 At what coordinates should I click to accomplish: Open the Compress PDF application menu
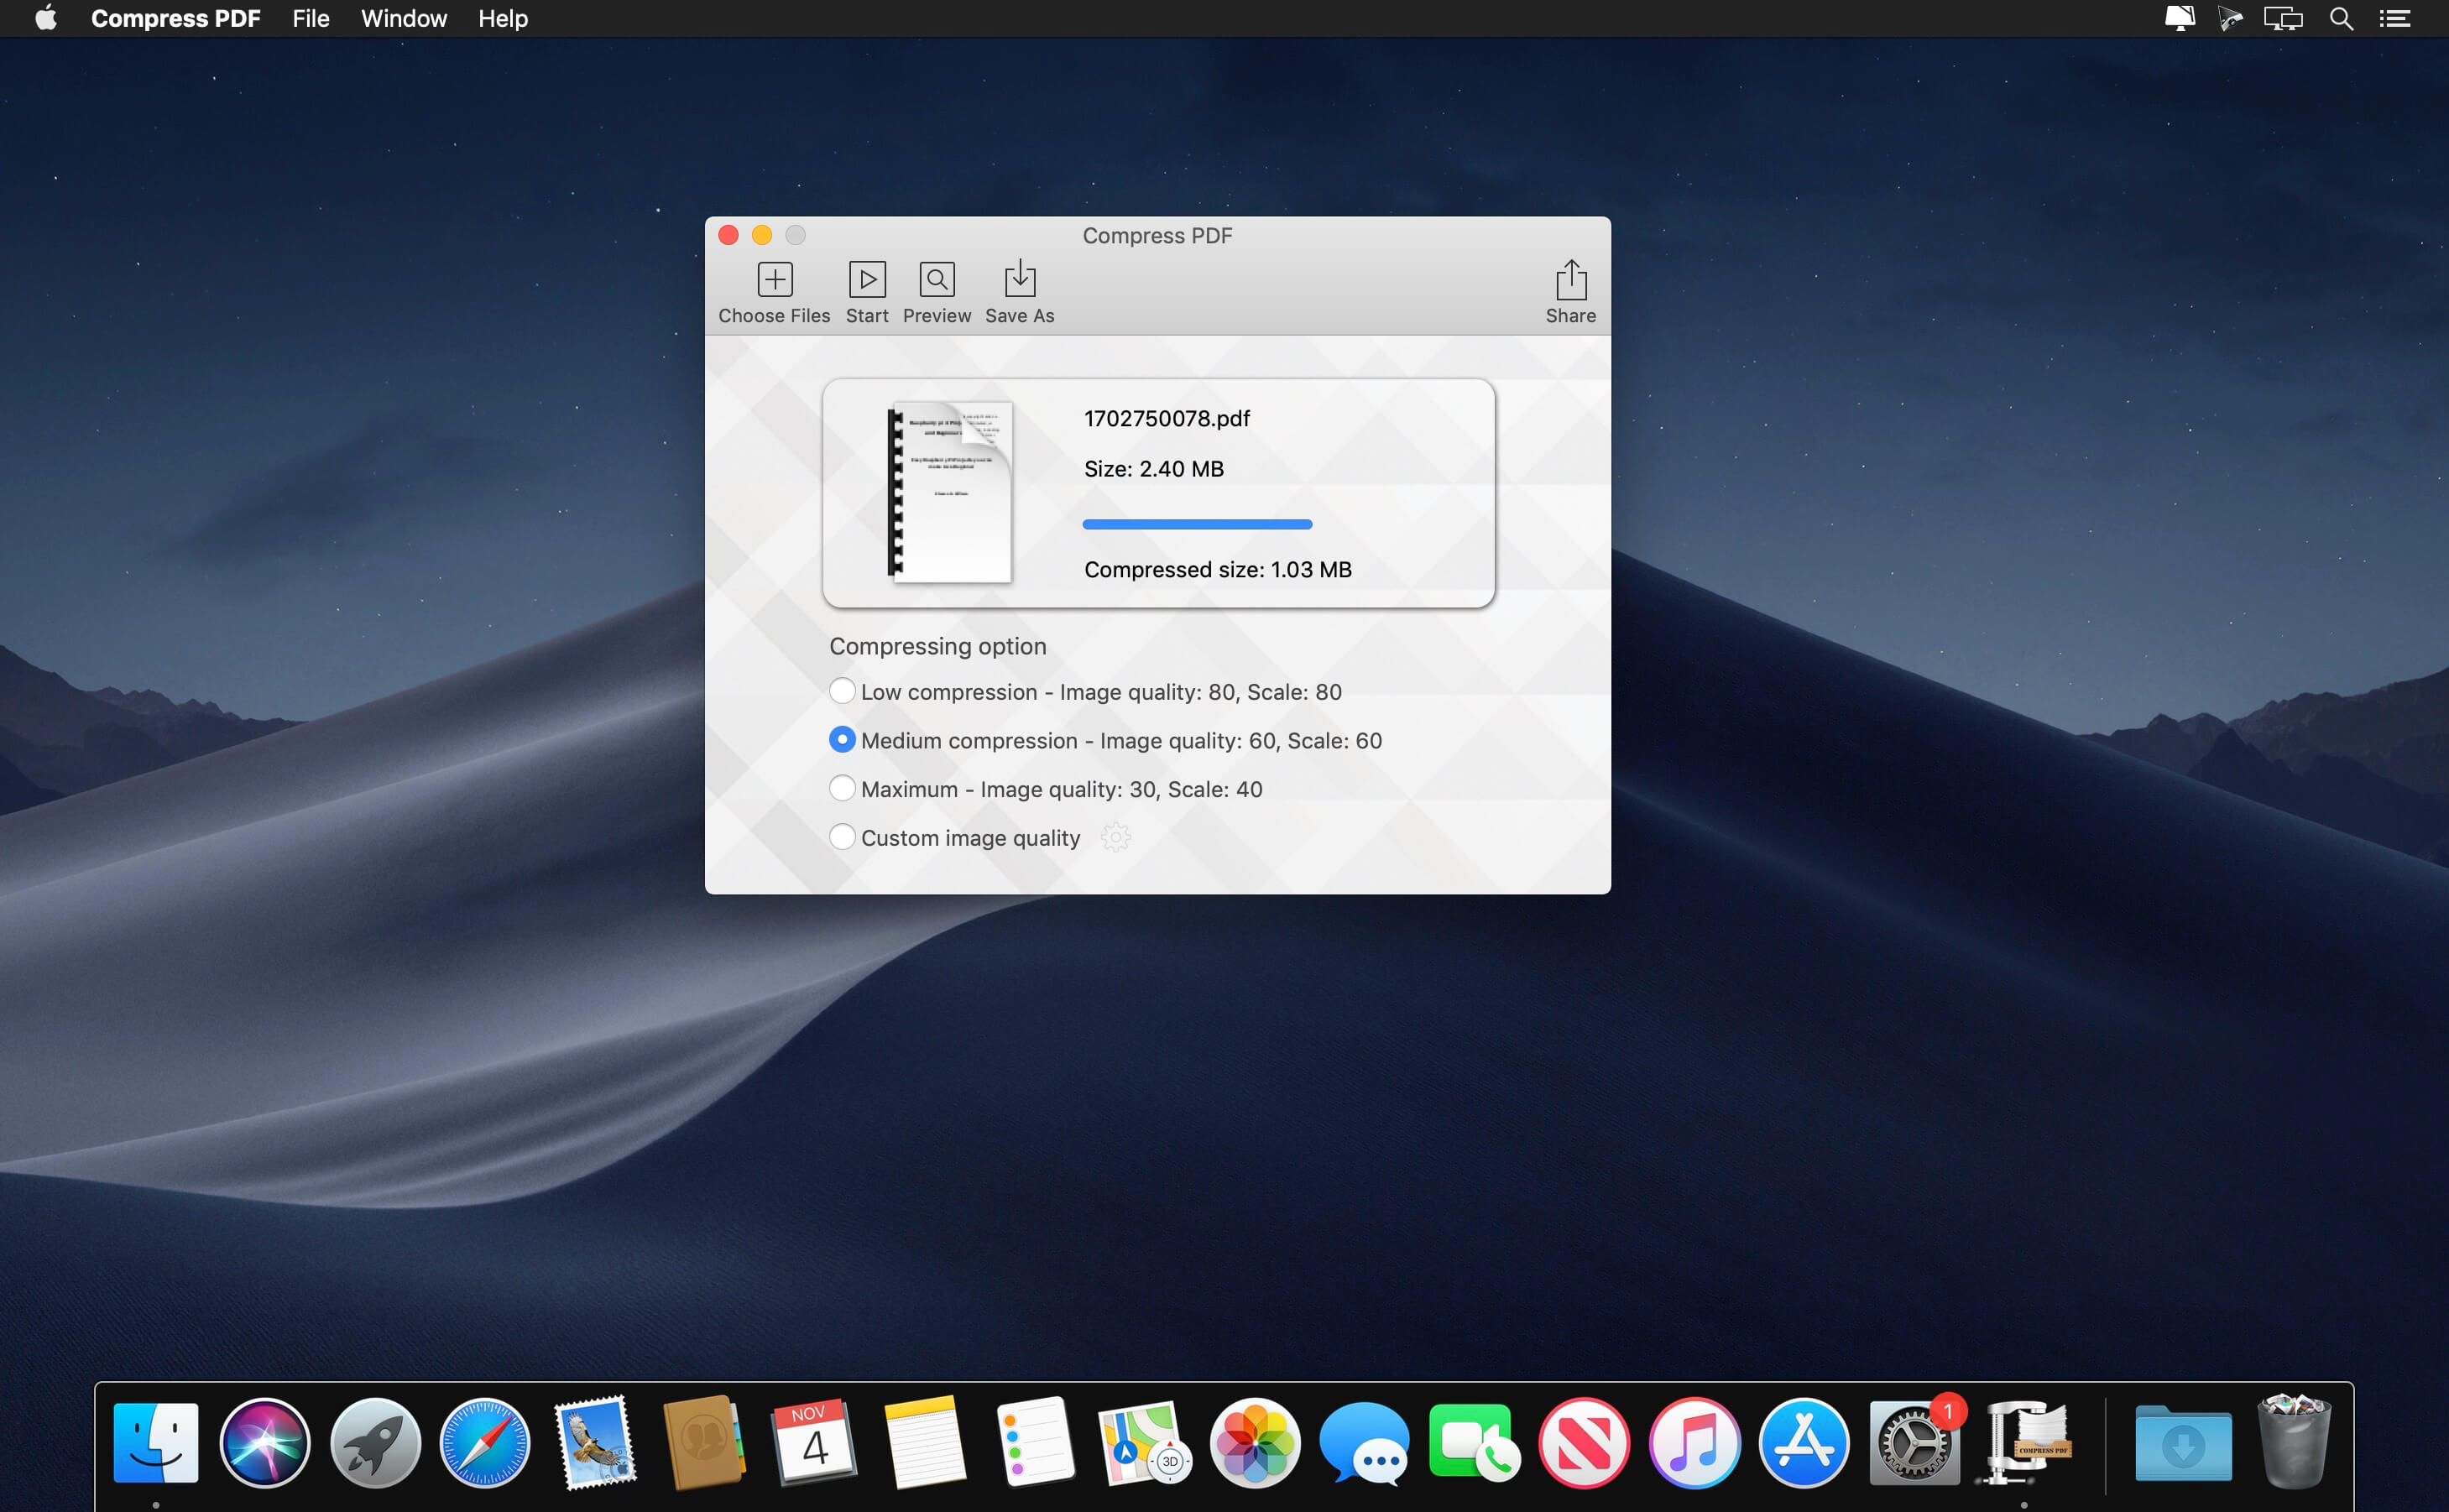175,18
